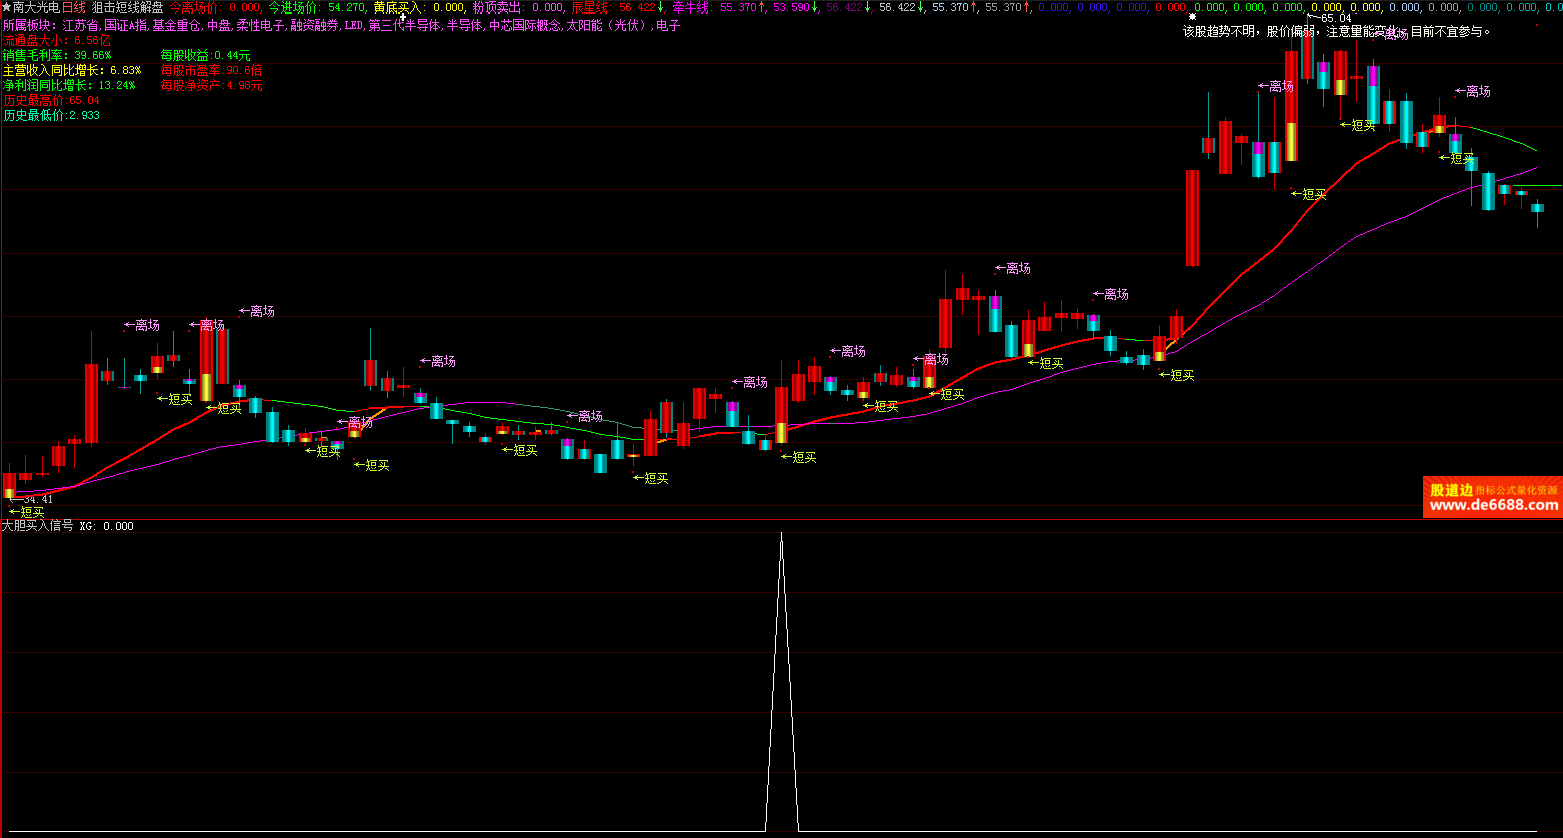Click the 大胆买入信号 sub-chart indicator title
This screenshot has width=1563, height=838.
tap(37, 526)
